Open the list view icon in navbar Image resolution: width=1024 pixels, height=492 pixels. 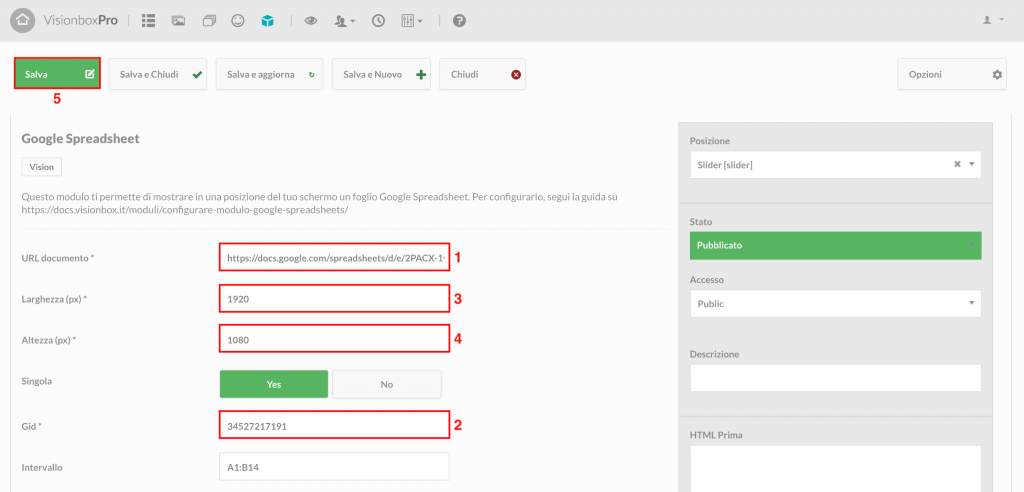point(148,21)
